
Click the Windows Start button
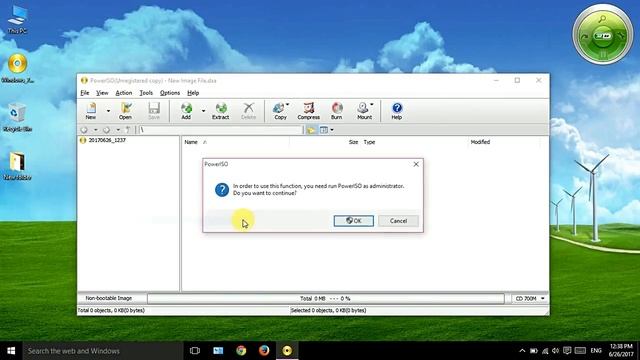[x=11, y=351]
